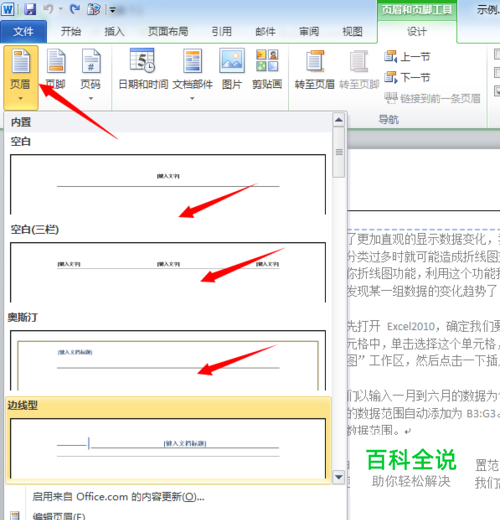Viewport: 500px width, 520px height.
Task: Undo the last action
Action: pos(48,9)
